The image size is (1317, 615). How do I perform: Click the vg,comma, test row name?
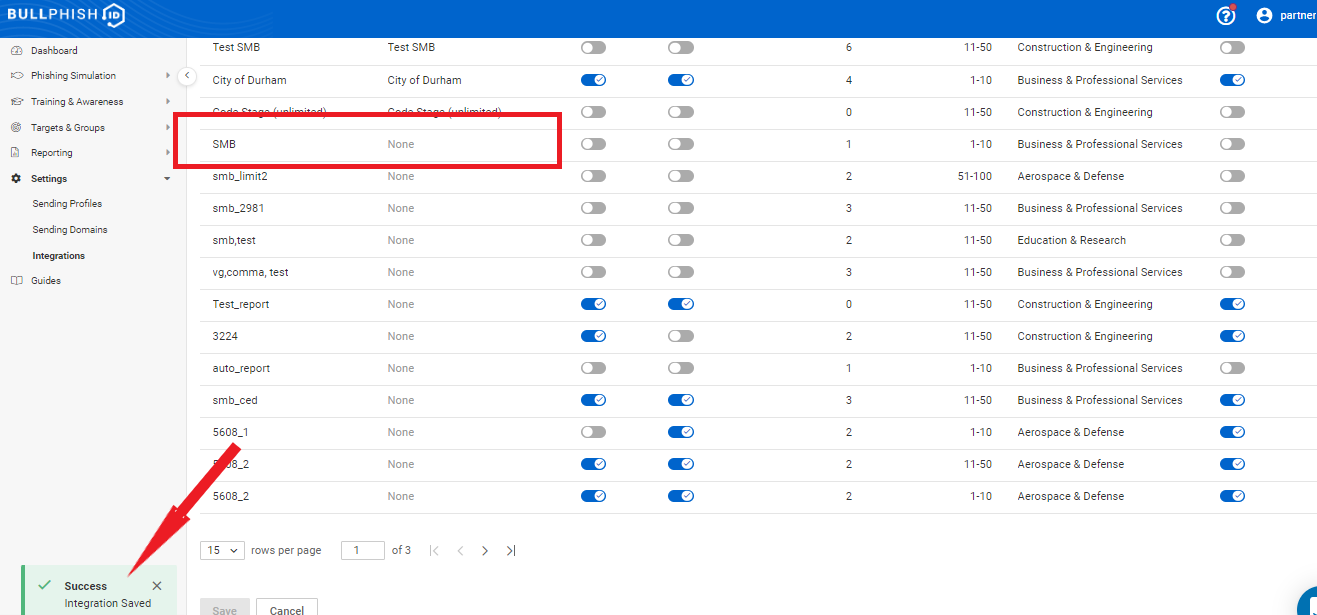[251, 272]
